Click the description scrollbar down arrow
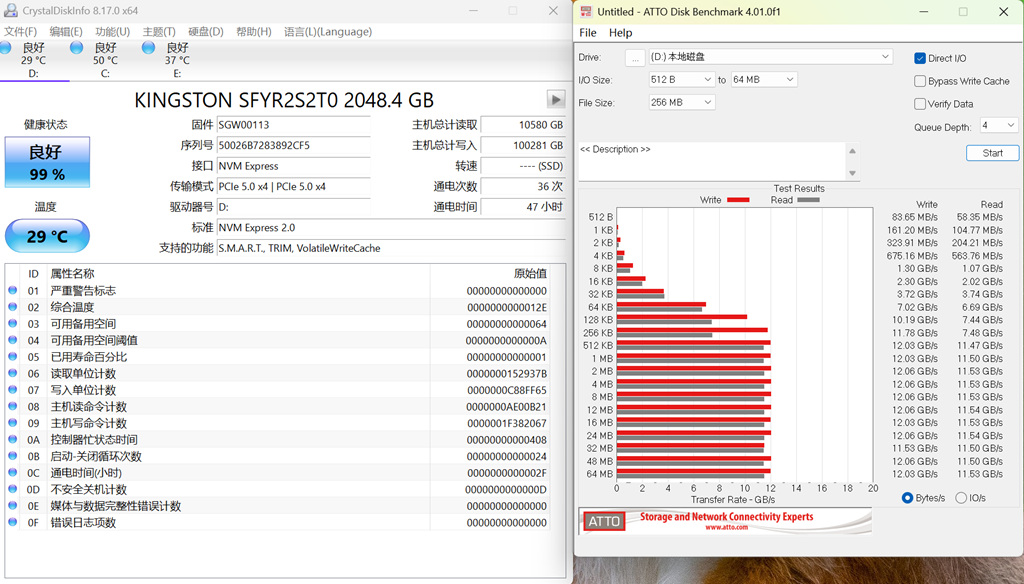Viewport: 1024px width, 584px height. 852,173
